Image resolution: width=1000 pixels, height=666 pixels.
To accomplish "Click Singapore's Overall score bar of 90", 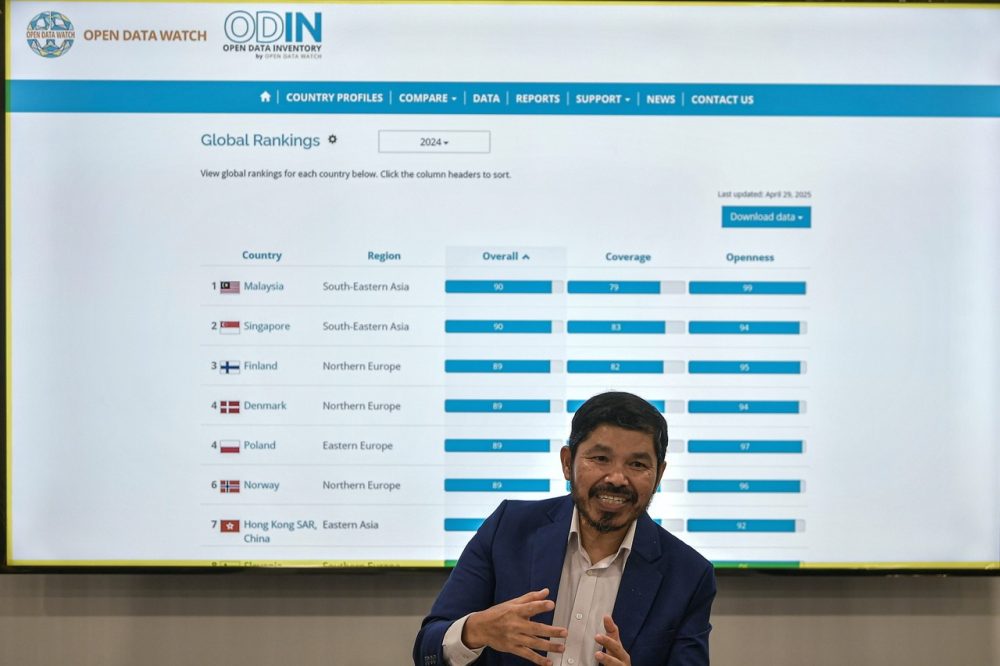I will coord(504,327).
